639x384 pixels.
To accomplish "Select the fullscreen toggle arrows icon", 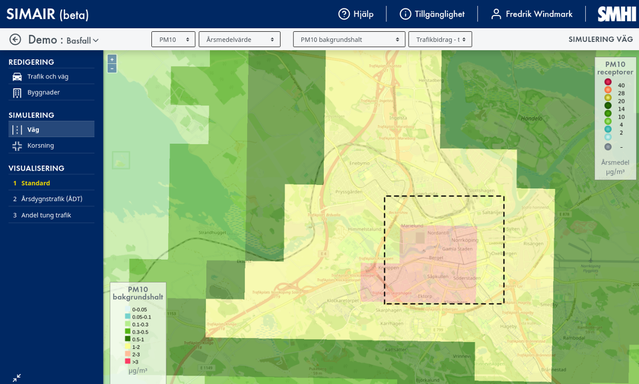I will pos(17,378).
